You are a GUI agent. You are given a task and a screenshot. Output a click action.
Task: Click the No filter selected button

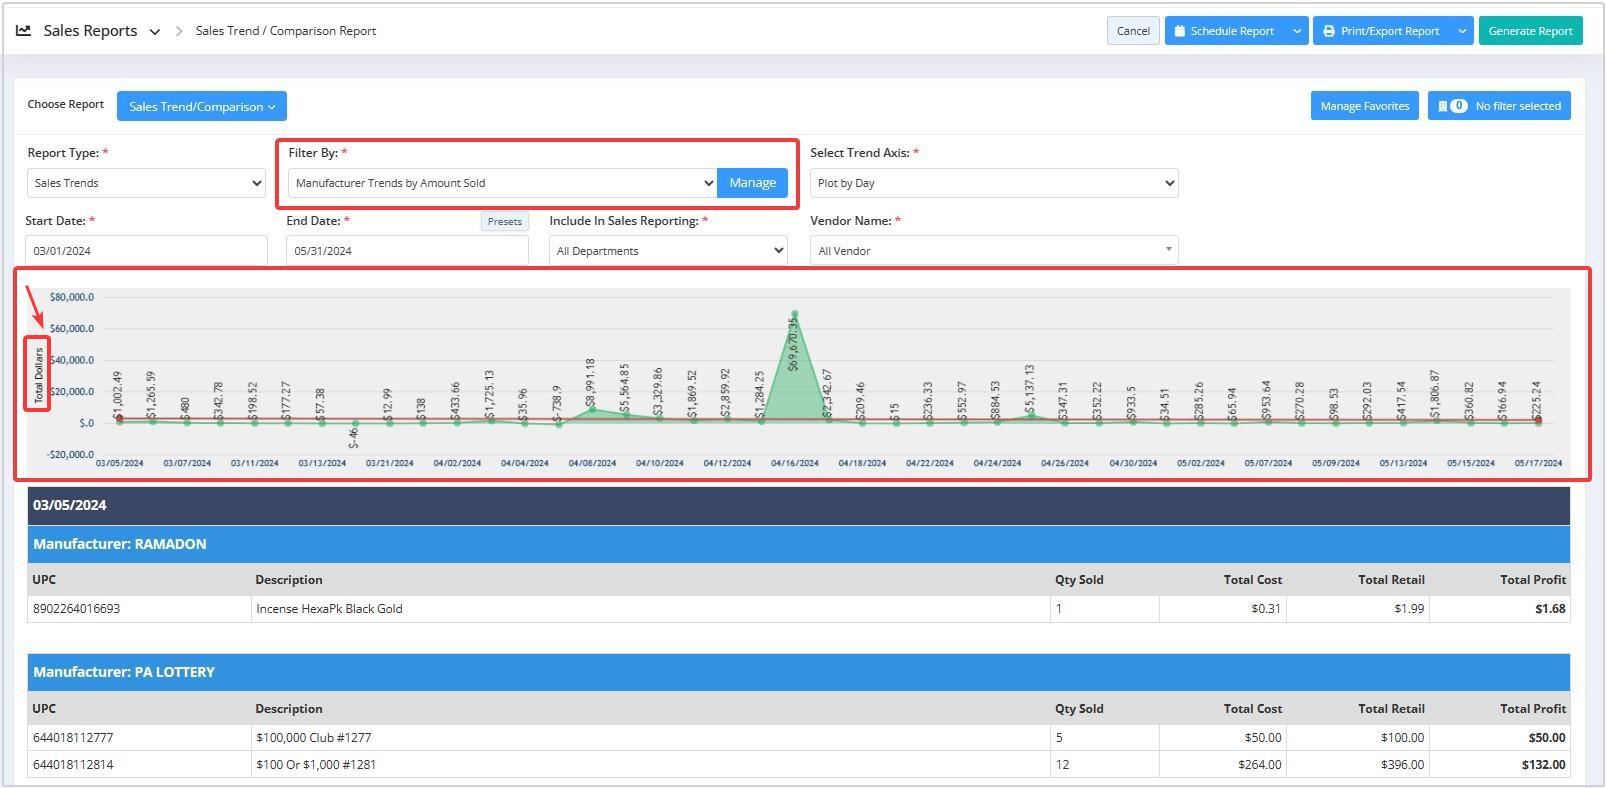(x=1499, y=106)
